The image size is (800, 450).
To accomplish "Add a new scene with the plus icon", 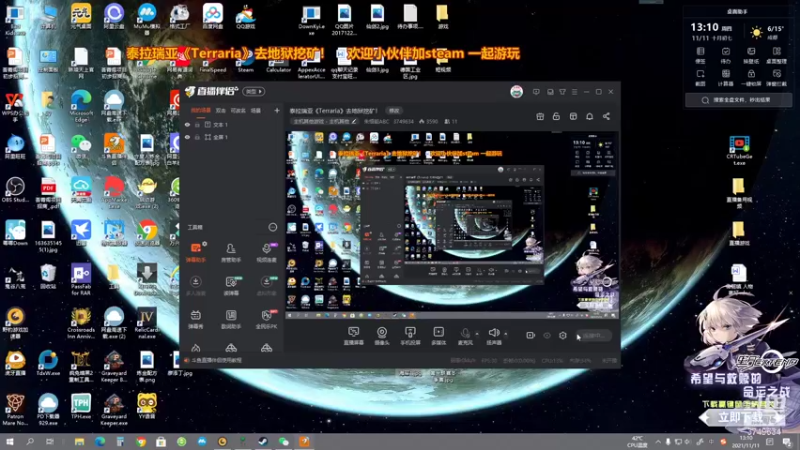I will click(277, 110).
